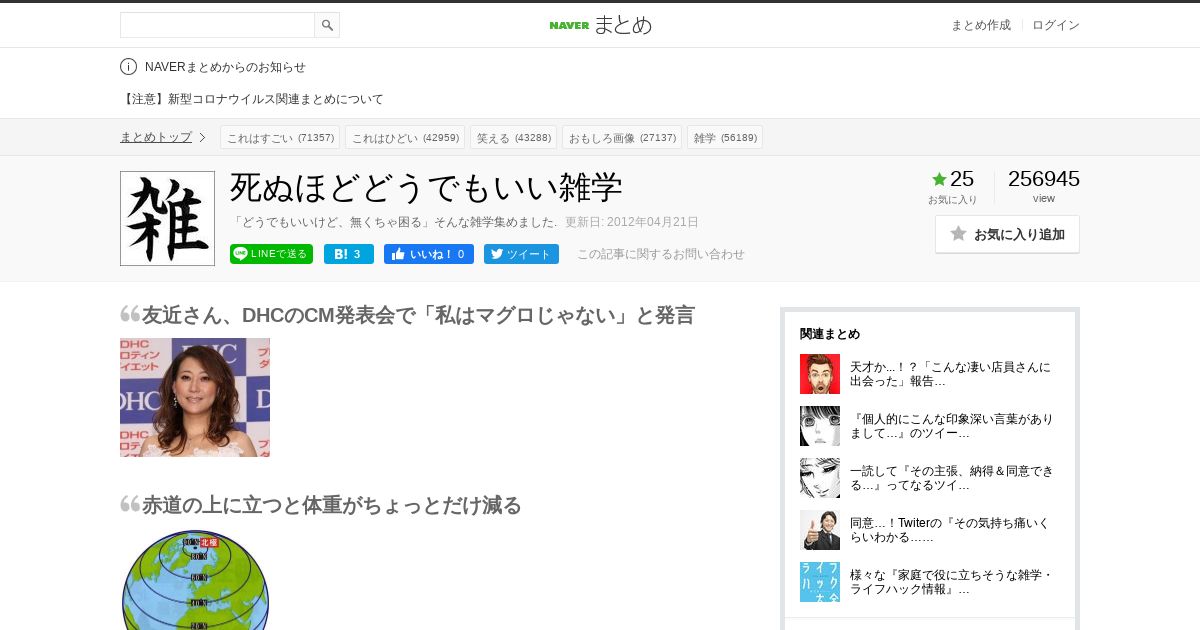The image size is (1200, 630).
Task: Open 個人的にこんな印象深い言葉 related link
Action: click(x=951, y=426)
